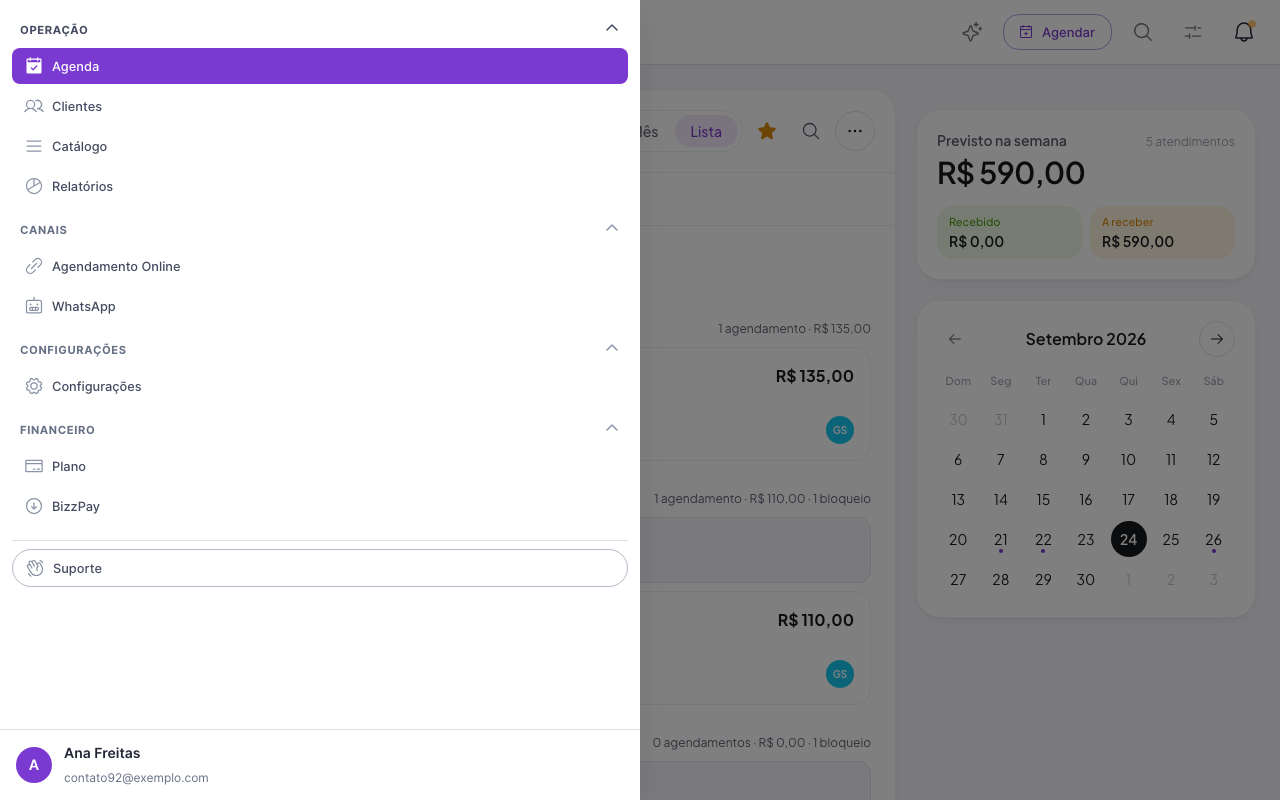The image size is (1280, 800).
Task: Click the Agendar button
Action: click(1057, 32)
